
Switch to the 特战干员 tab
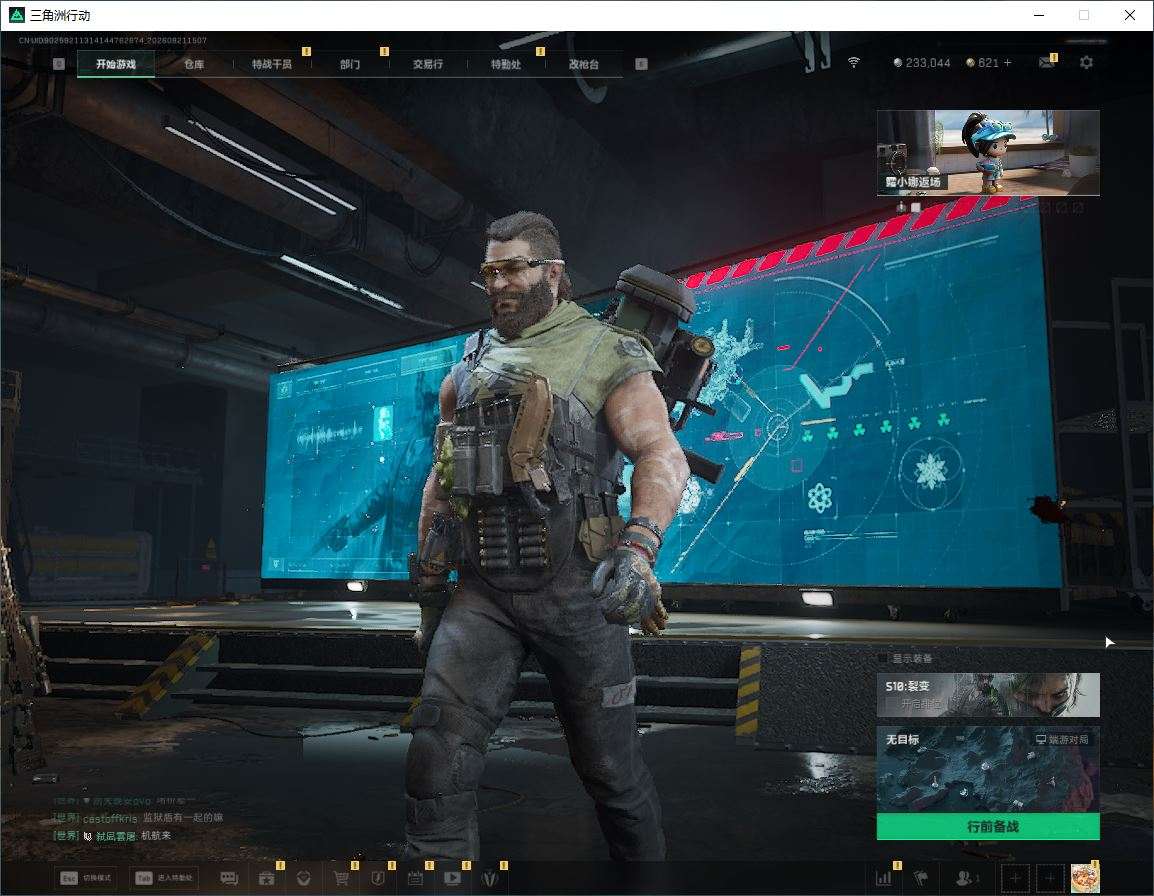(x=272, y=64)
